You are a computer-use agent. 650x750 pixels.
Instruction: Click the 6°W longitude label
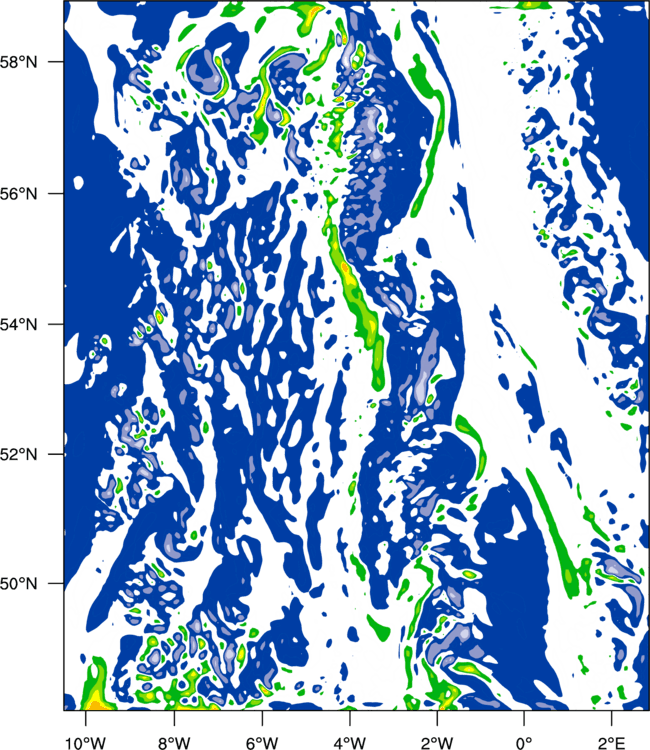coord(262,743)
